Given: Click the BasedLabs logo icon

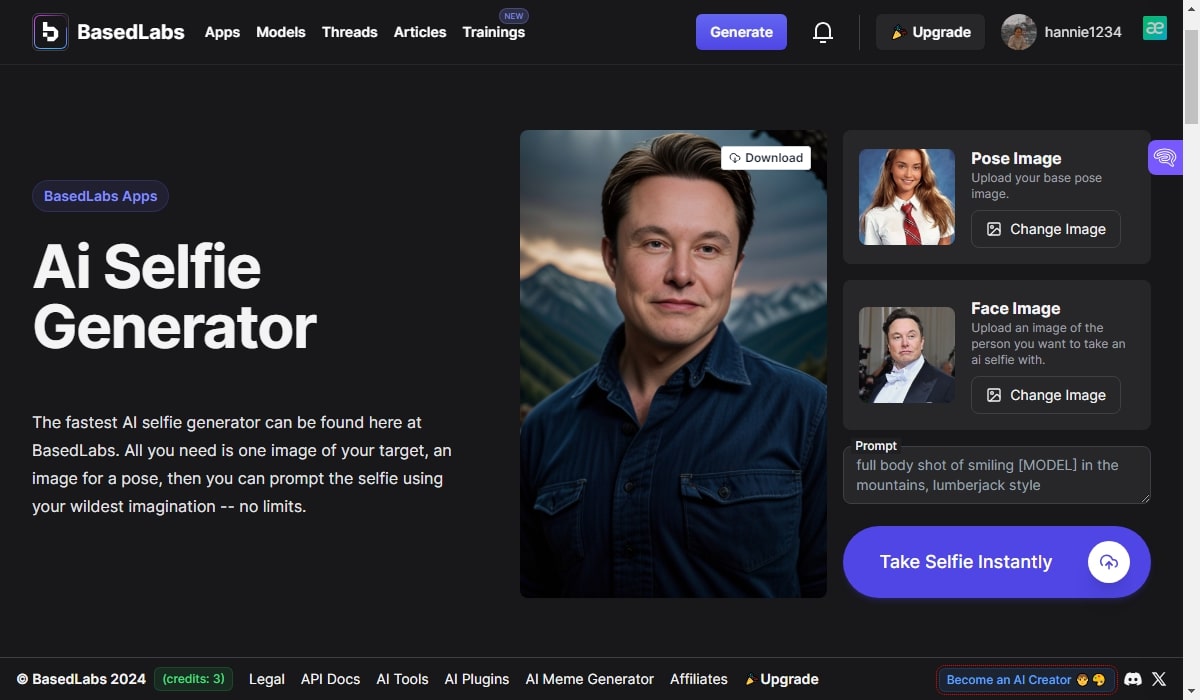Looking at the screenshot, I should point(50,32).
